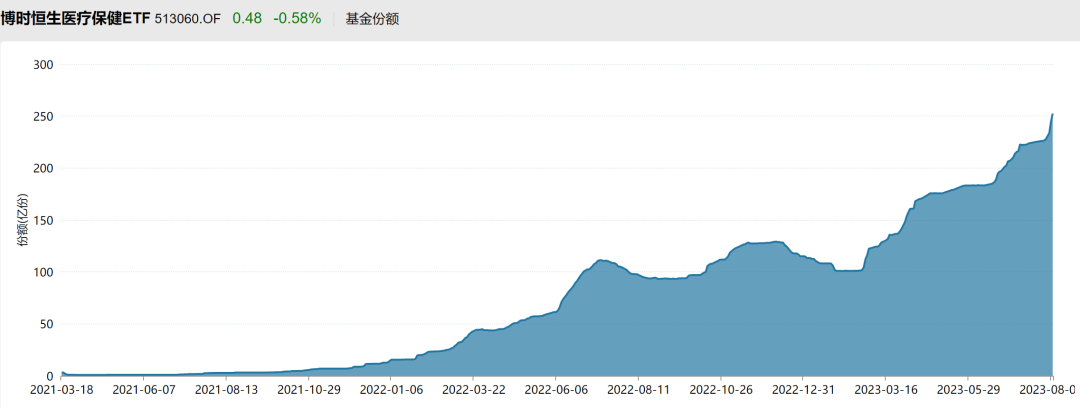
Task: Click the price value 0.48
Action: (x=247, y=19)
